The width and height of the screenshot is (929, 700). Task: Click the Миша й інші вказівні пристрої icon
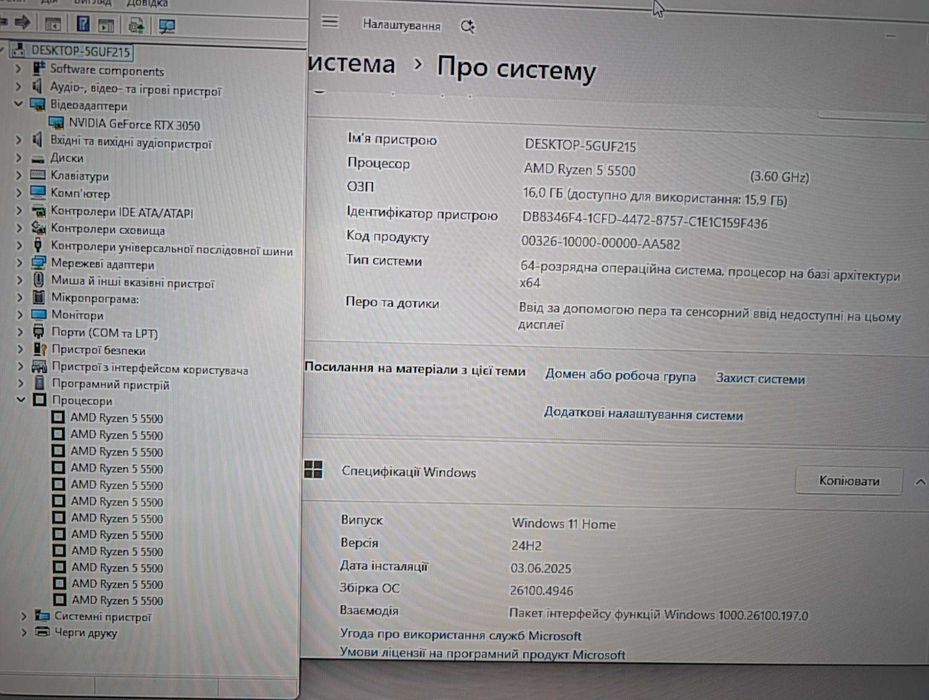pyautogui.click(x=39, y=280)
